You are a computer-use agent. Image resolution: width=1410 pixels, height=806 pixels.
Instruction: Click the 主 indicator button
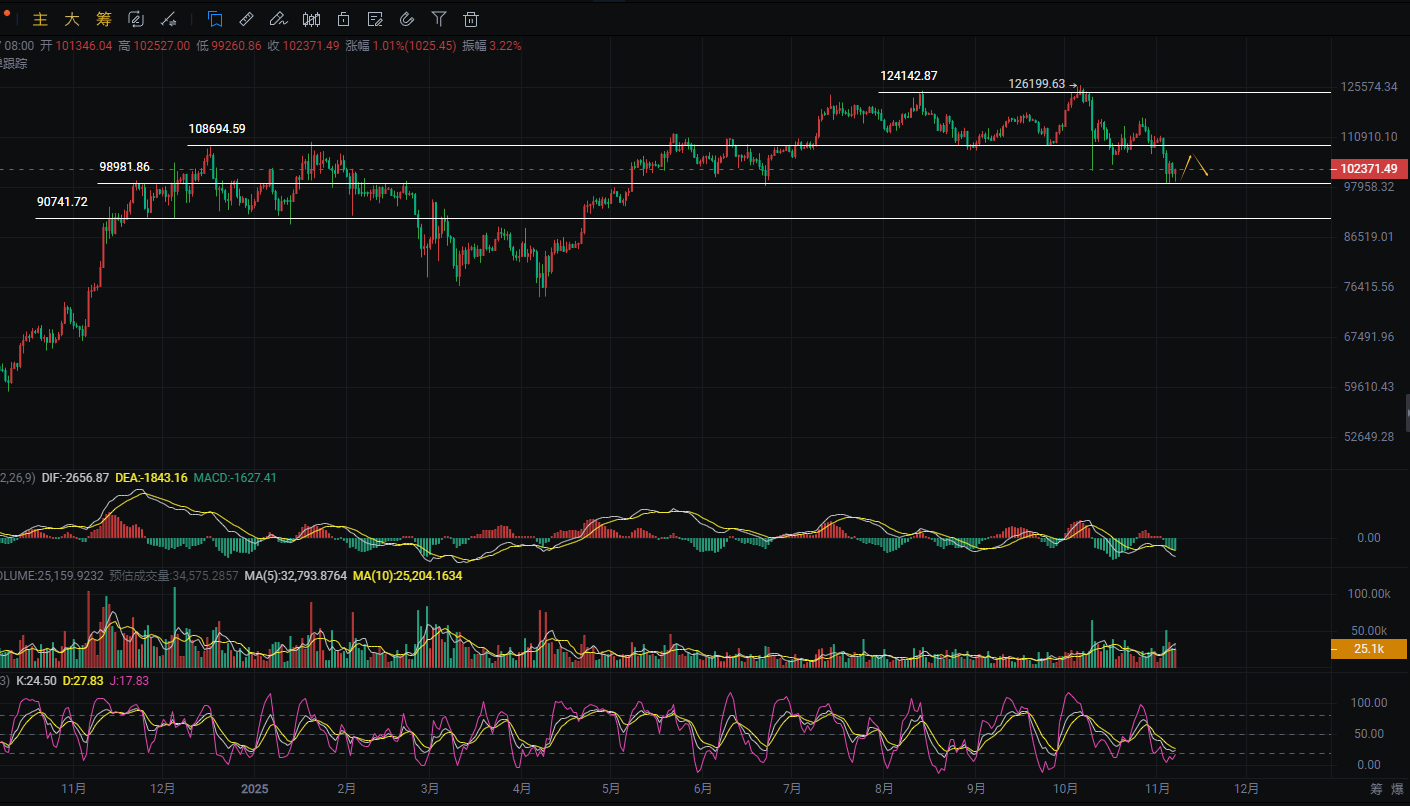coord(41,19)
